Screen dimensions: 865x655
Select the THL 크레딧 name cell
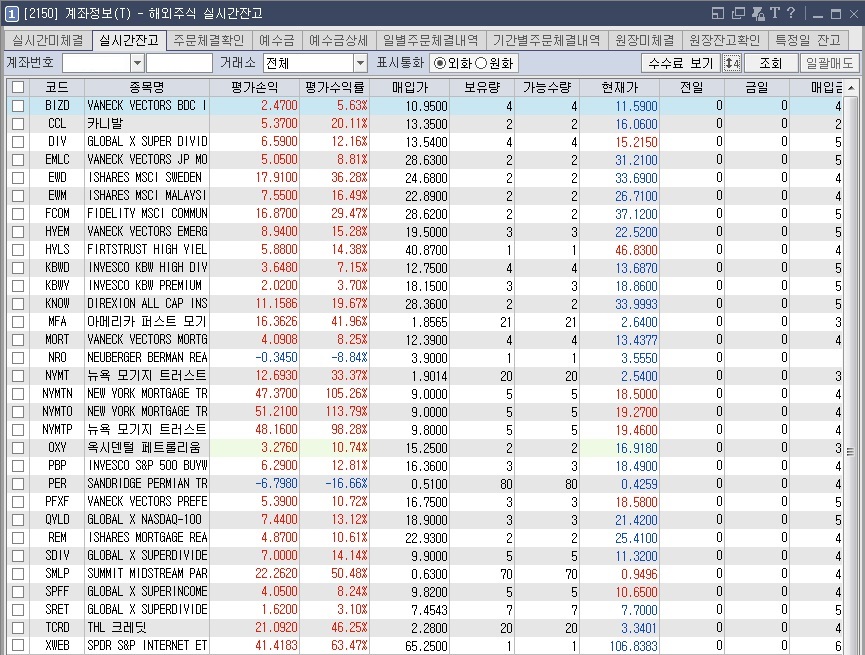tap(147, 627)
